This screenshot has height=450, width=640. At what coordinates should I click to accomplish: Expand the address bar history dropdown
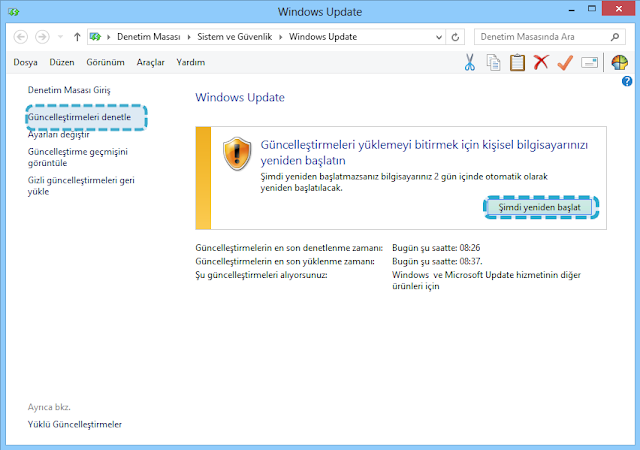pyautogui.click(x=439, y=37)
